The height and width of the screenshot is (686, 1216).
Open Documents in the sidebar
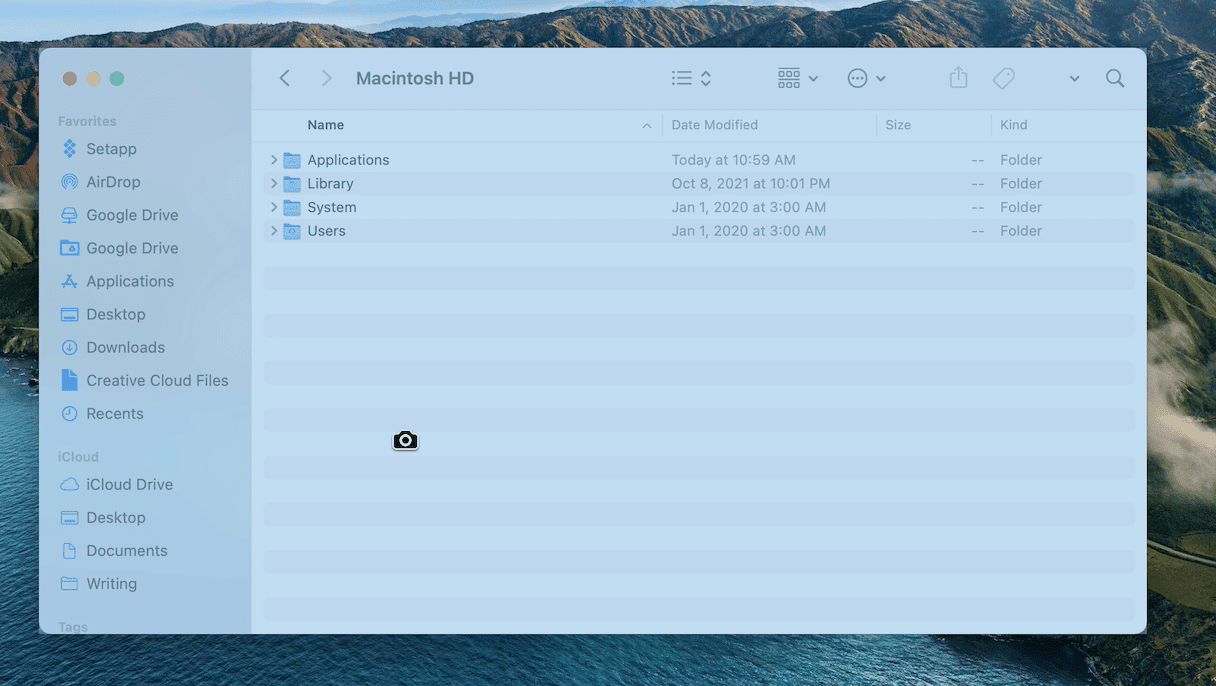pos(114,550)
